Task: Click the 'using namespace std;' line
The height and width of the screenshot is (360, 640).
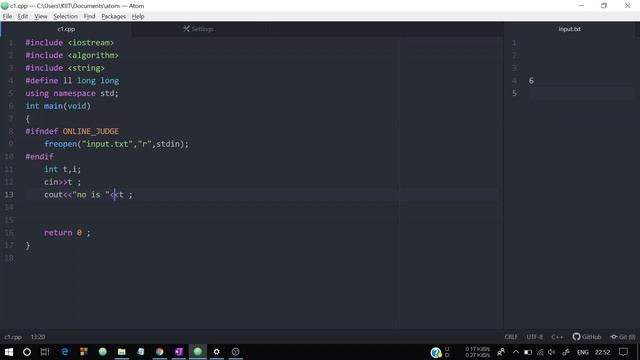Action: 72,93
